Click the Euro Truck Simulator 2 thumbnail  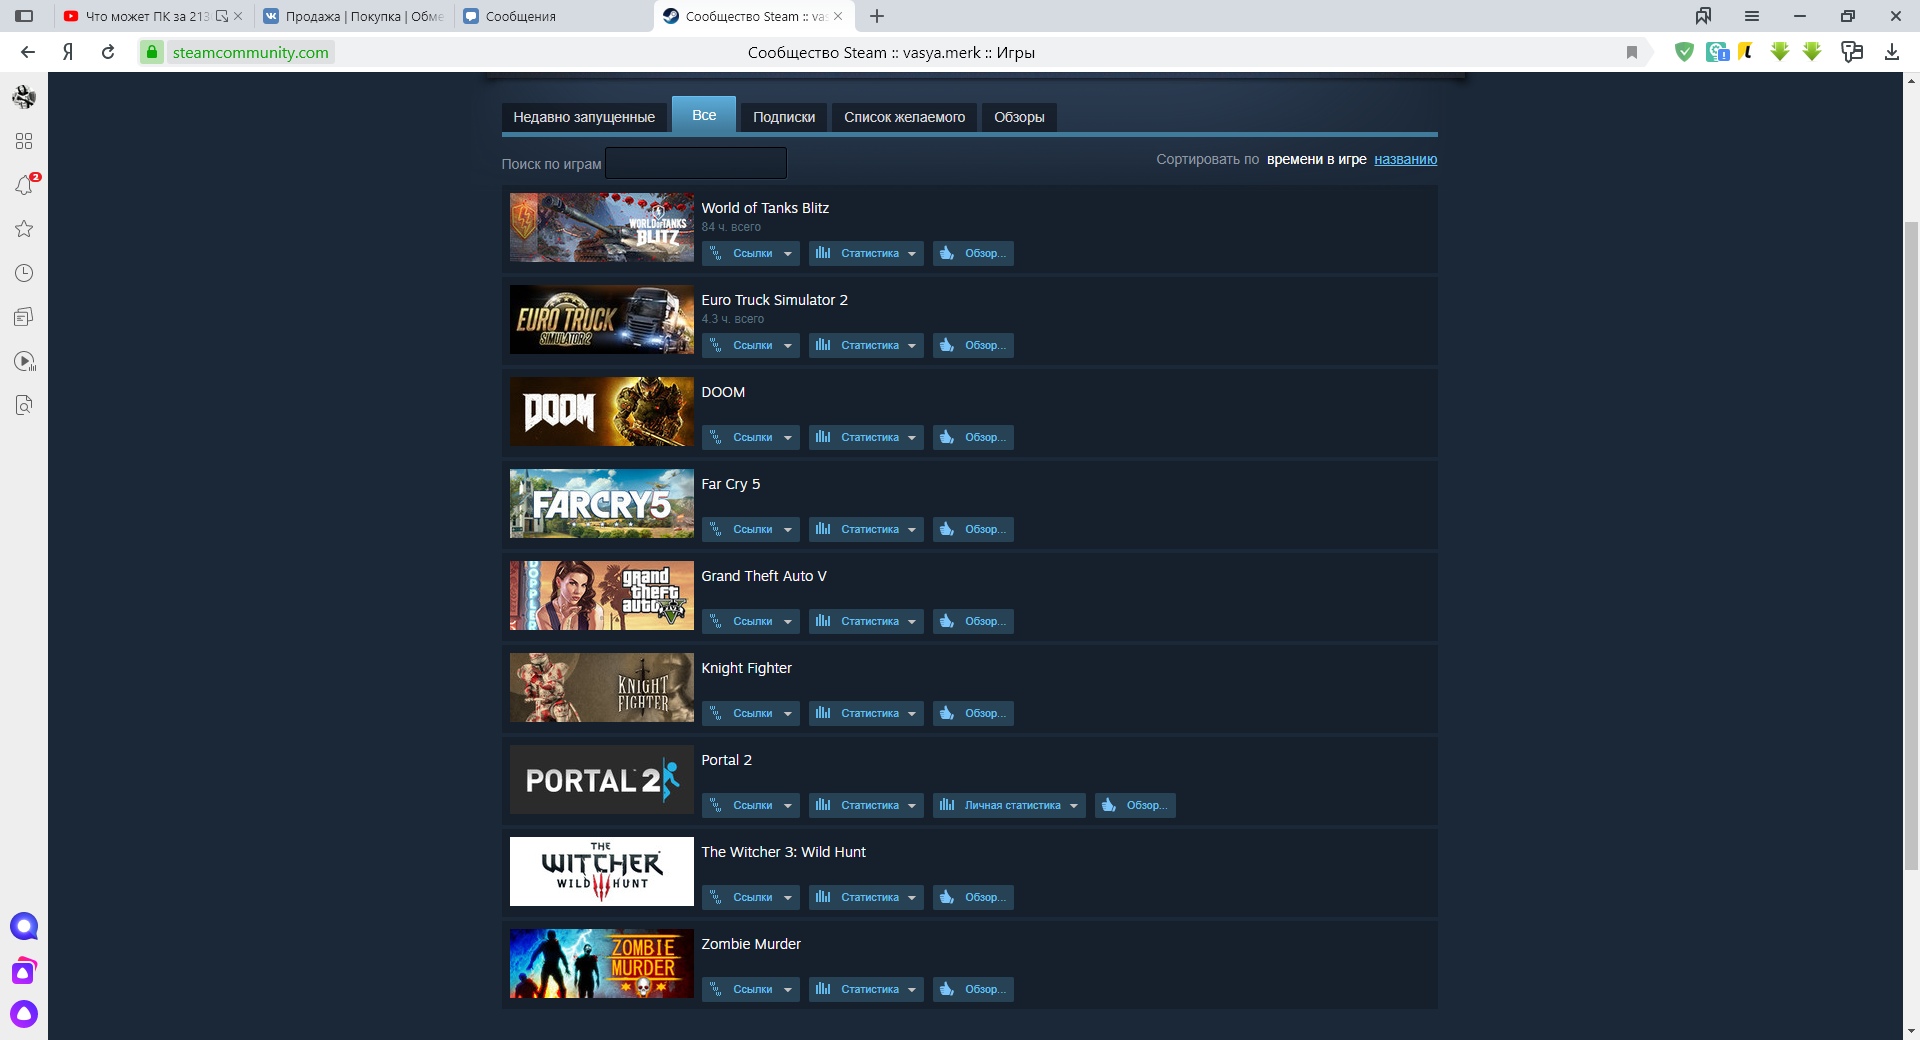coord(602,320)
